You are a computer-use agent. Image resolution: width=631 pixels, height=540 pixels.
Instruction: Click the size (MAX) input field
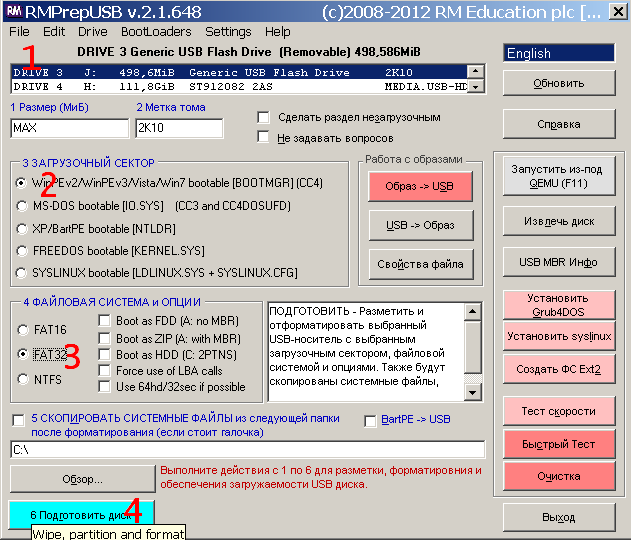pos(69,128)
